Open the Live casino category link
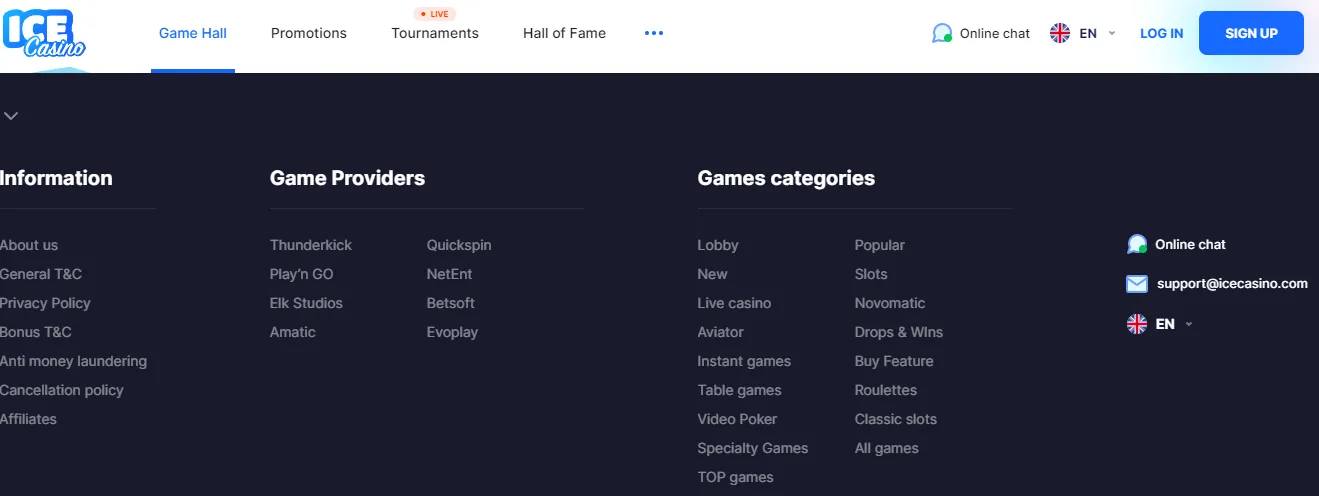Viewport: 1319px width, 496px height. coord(734,303)
